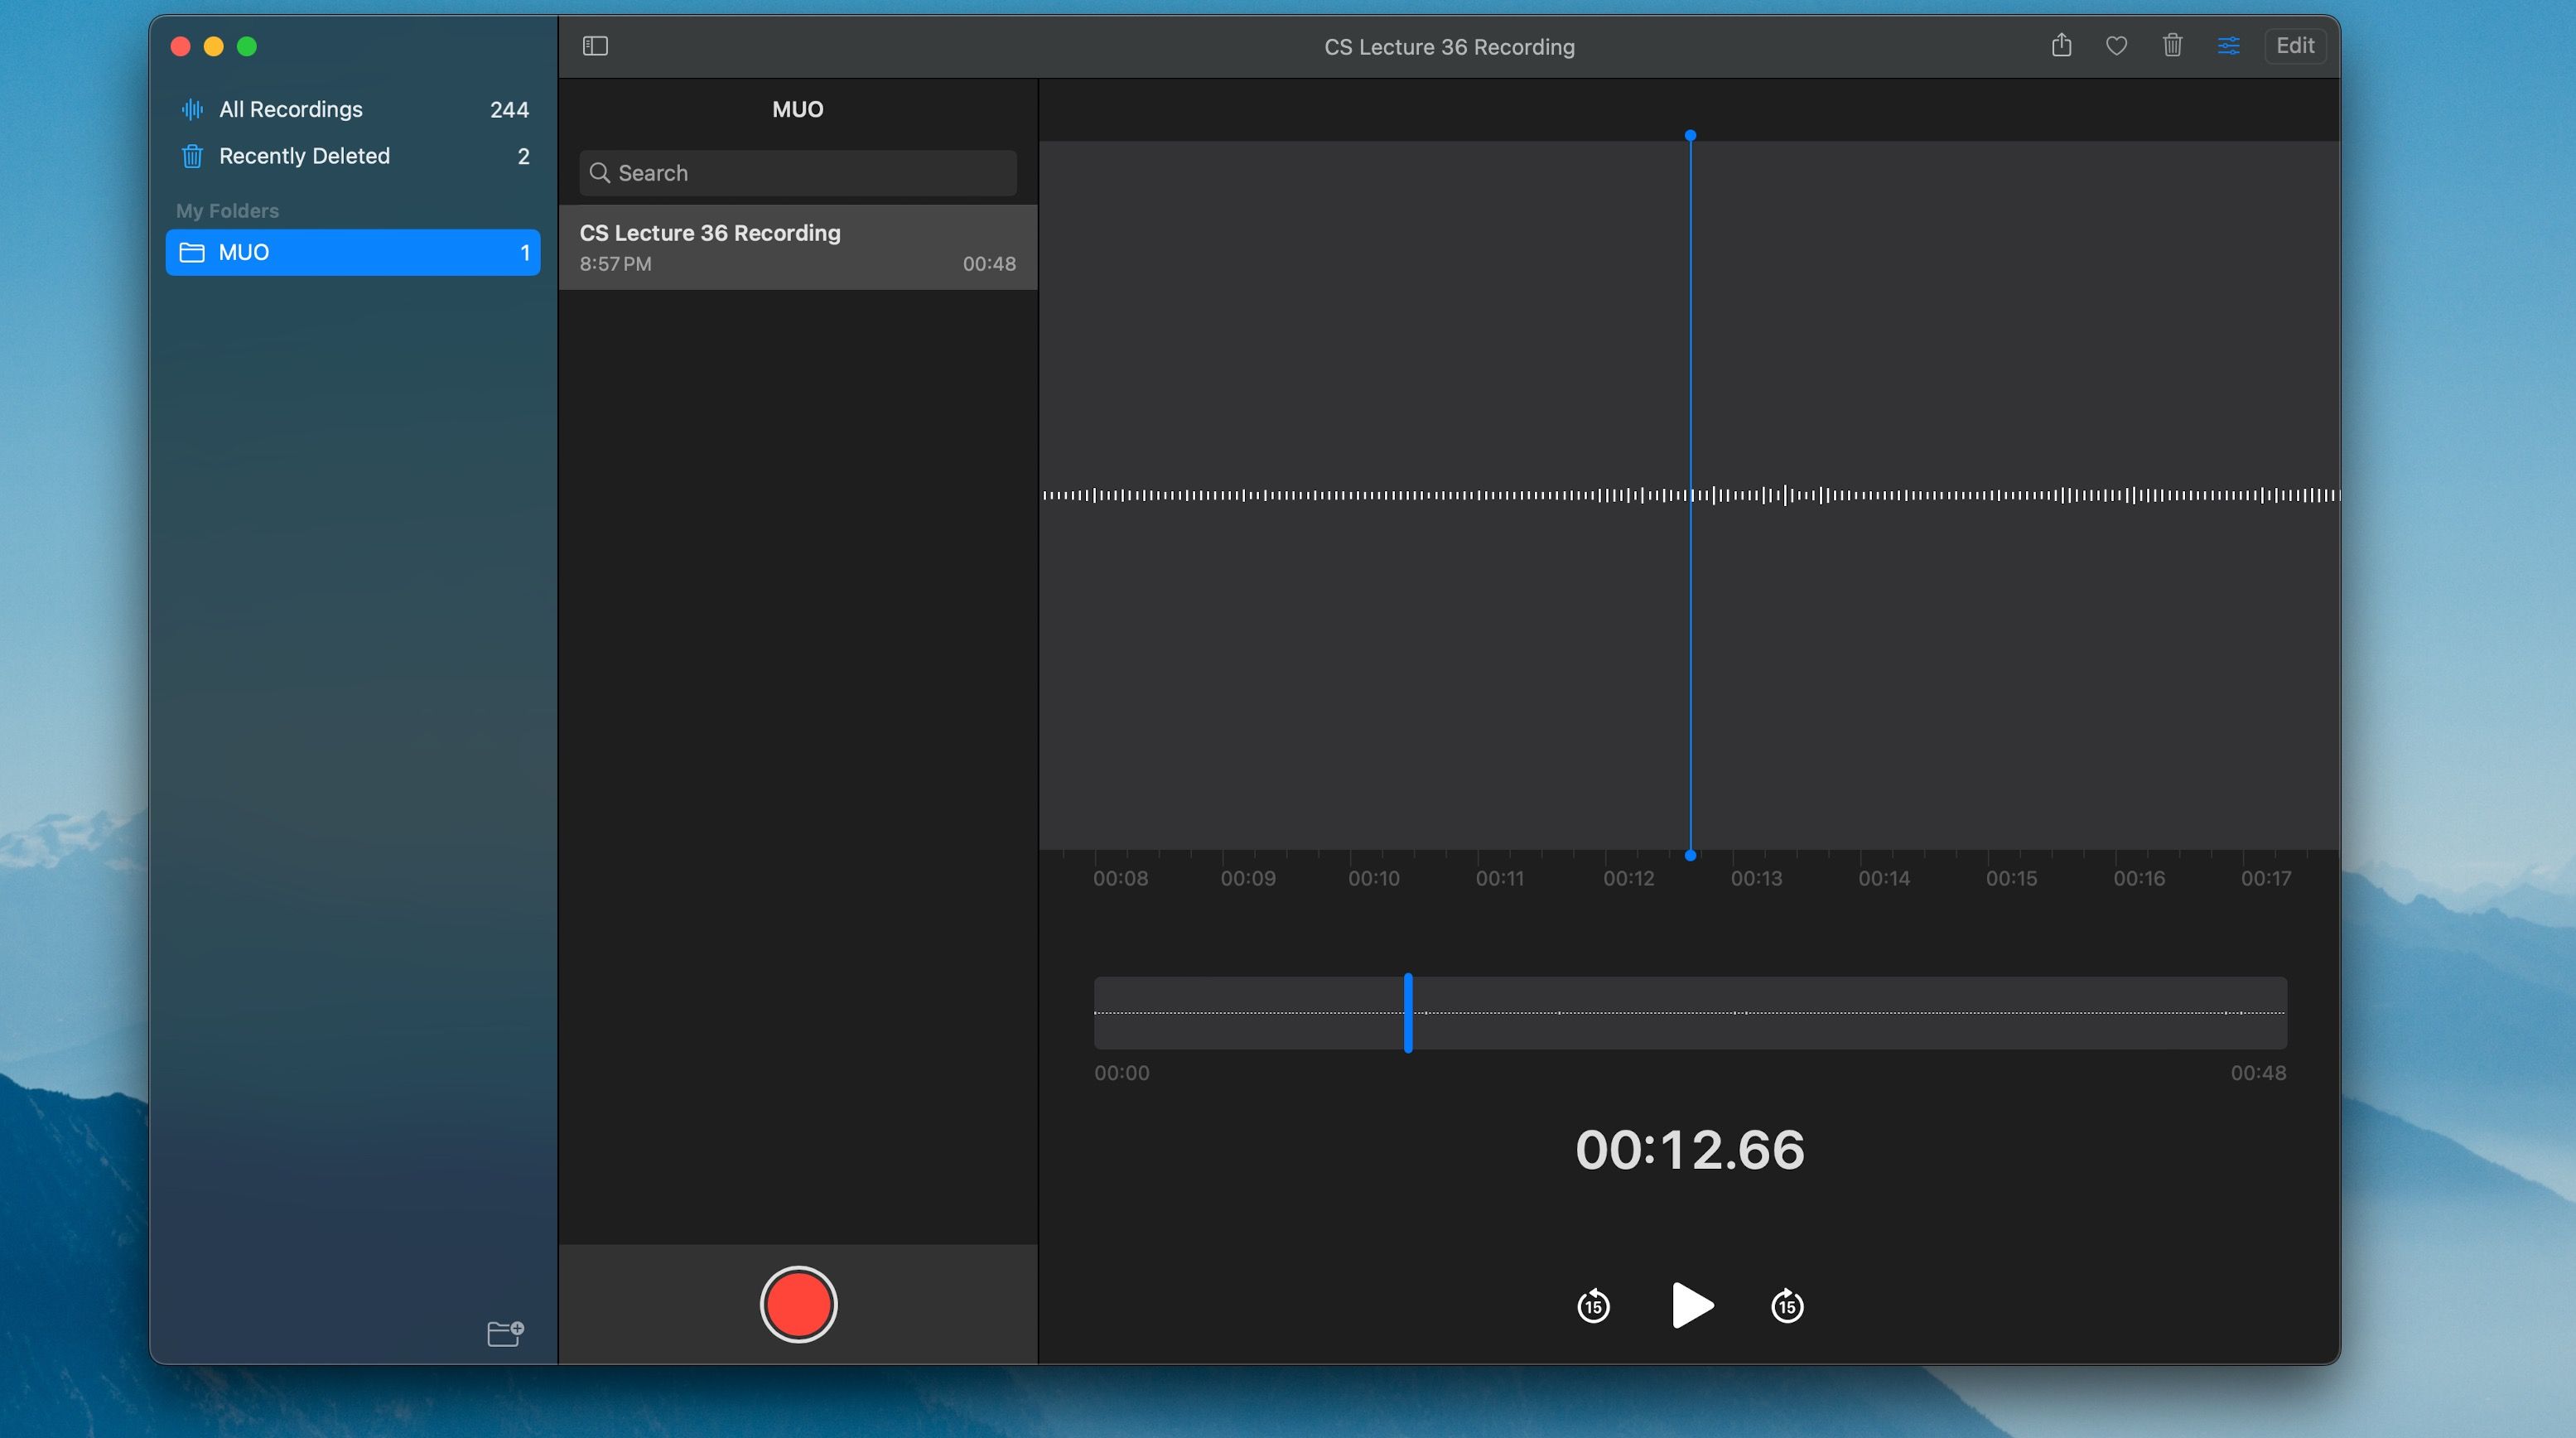Open Recently Deleted from the sidebar

click(303, 156)
